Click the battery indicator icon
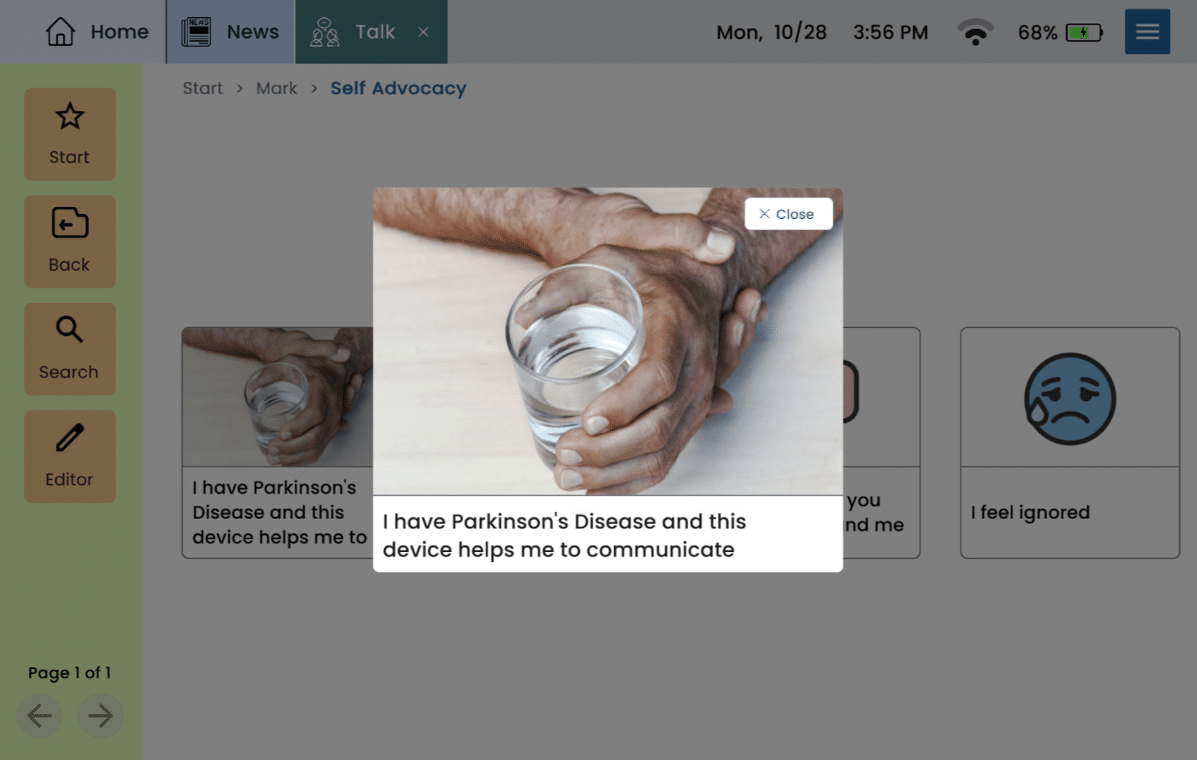Screen dimensions: 1197x760 pyautogui.click(x=1084, y=33)
